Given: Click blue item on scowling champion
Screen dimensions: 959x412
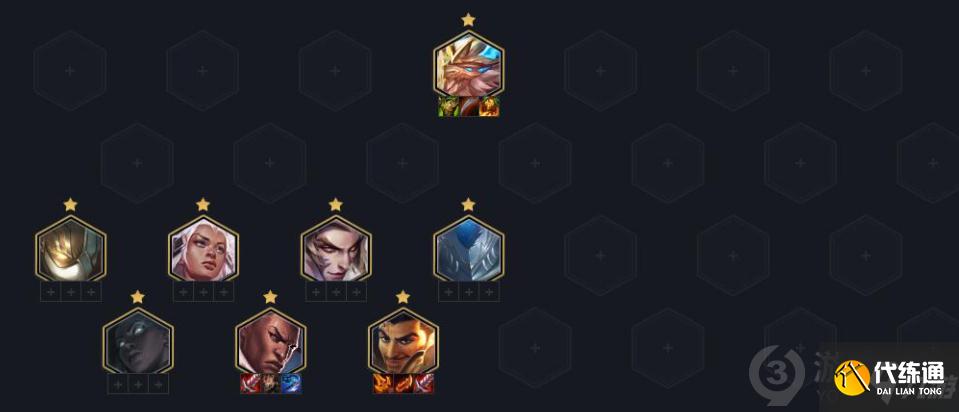Looking at the screenshot, I should [291, 383].
